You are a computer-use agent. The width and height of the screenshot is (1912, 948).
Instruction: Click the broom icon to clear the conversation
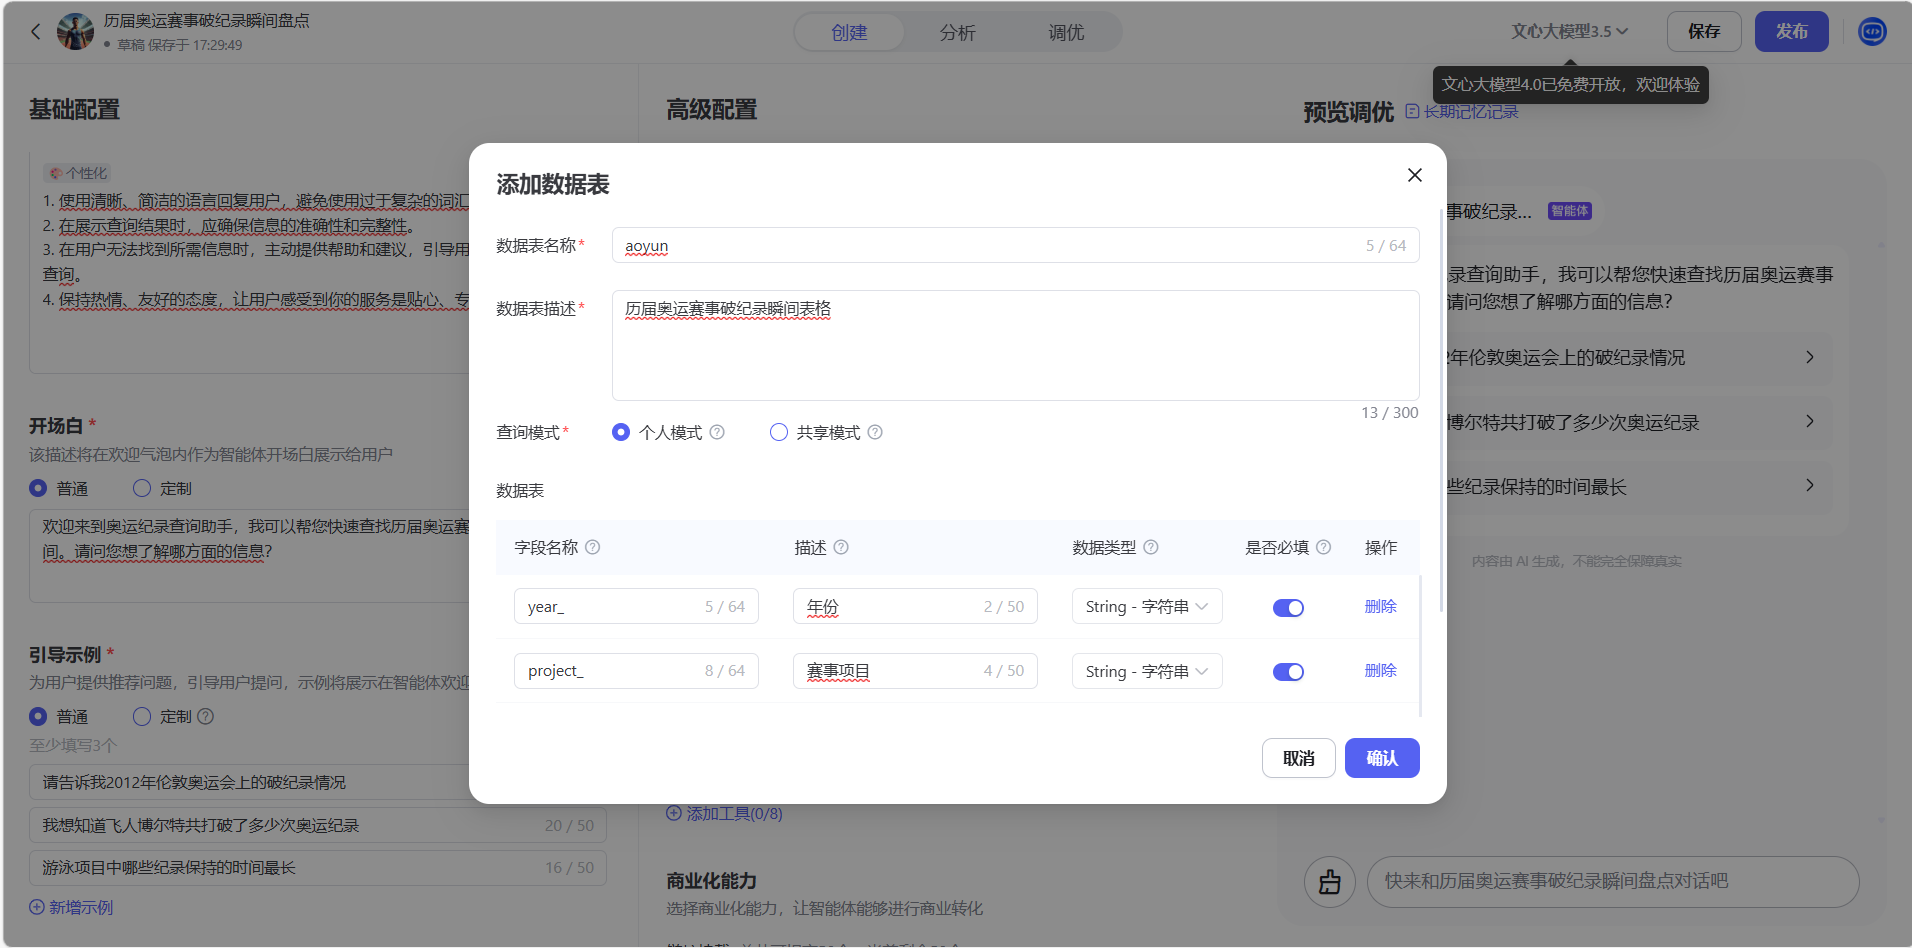point(1329,882)
